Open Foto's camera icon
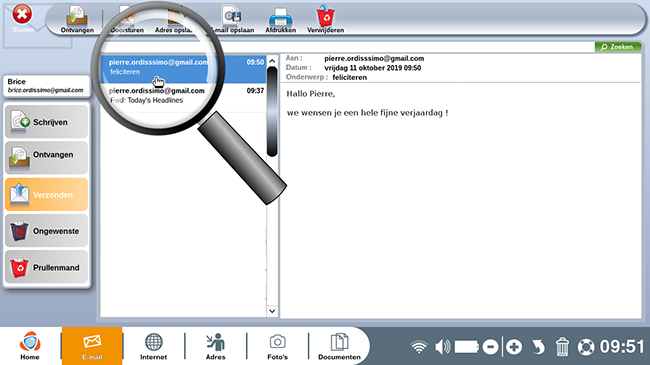Screen dimensions: 650x365 pos(277,346)
